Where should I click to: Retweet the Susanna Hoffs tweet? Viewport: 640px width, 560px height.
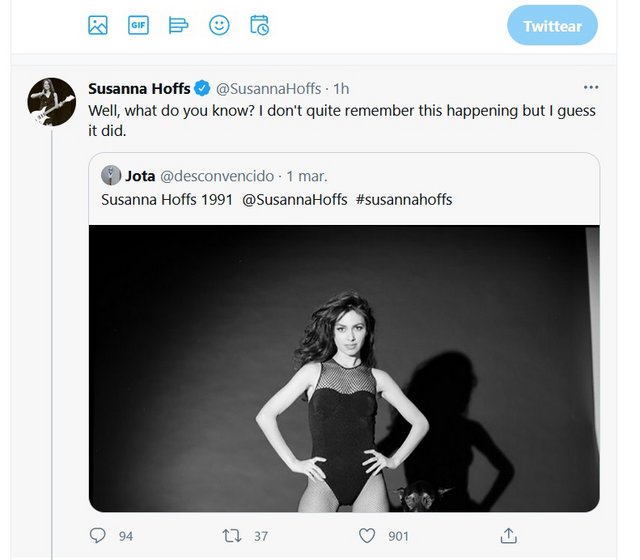(x=232, y=536)
